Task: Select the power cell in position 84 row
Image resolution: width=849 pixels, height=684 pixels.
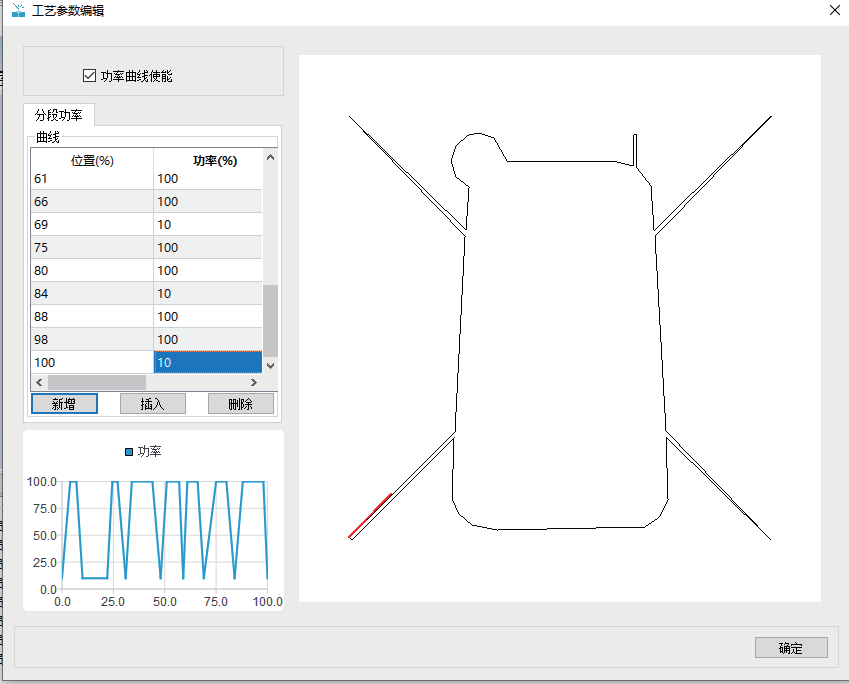Action: point(207,293)
